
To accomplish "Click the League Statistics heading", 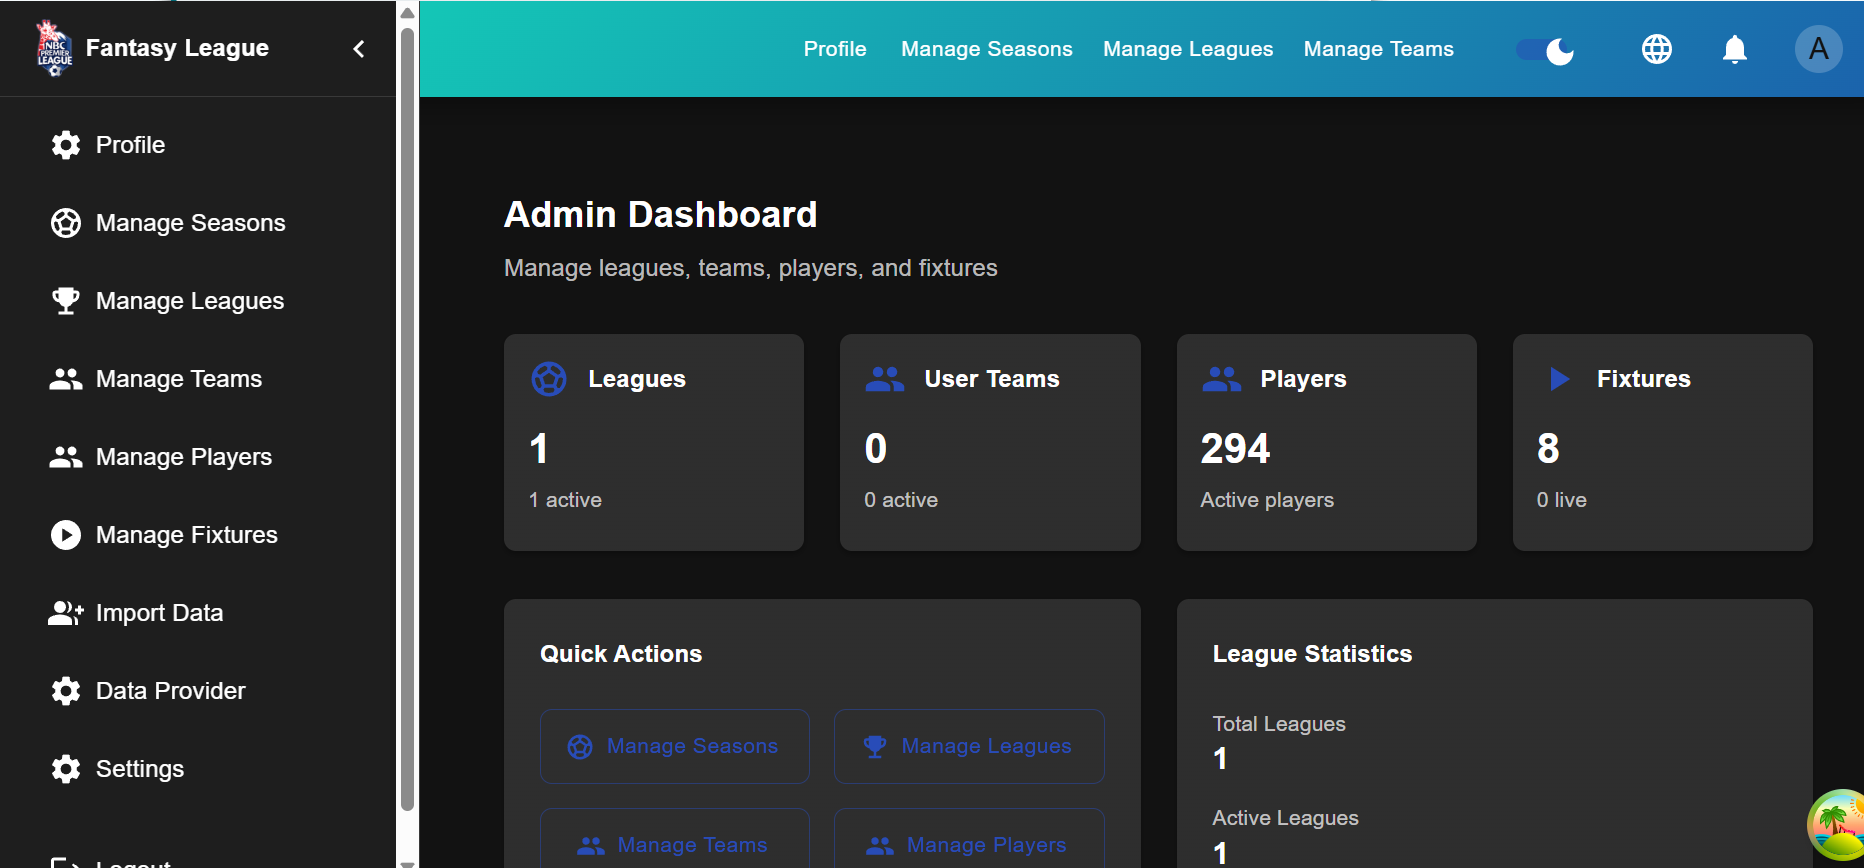I will (x=1312, y=654).
